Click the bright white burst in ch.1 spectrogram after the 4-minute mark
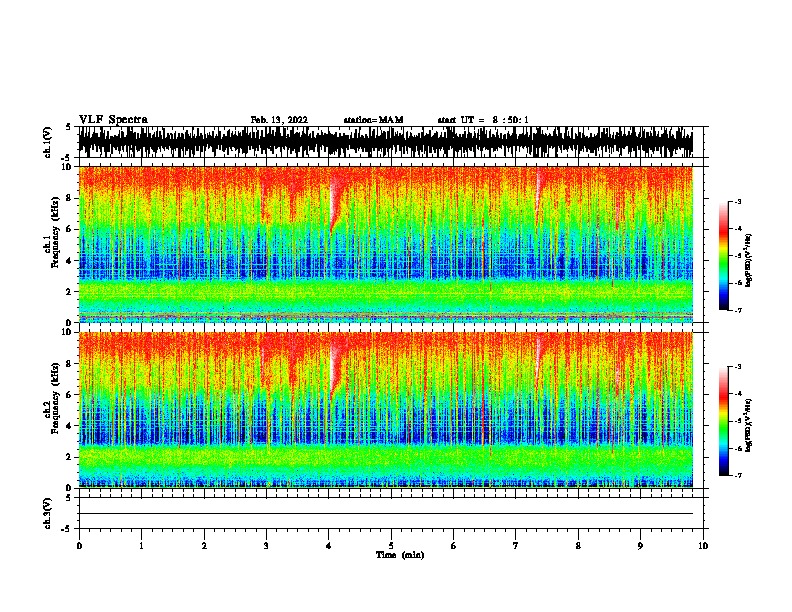Image resolution: width=792 pixels, height=612 pixels. click(x=335, y=202)
